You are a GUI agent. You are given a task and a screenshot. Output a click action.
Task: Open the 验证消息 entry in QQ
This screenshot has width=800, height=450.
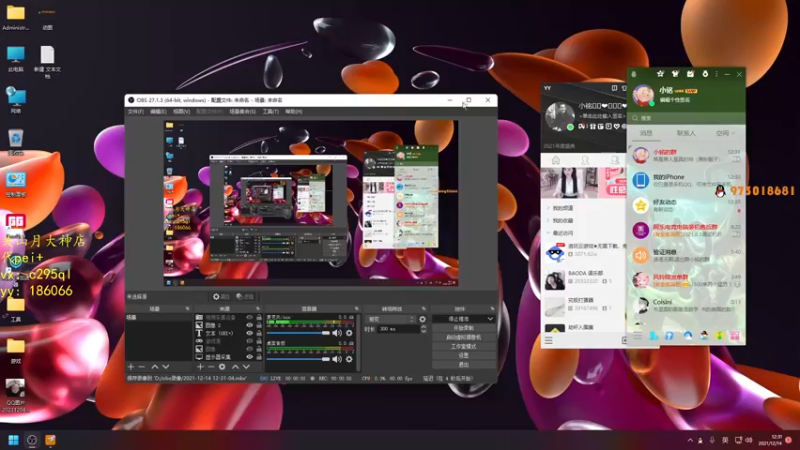(x=686, y=255)
